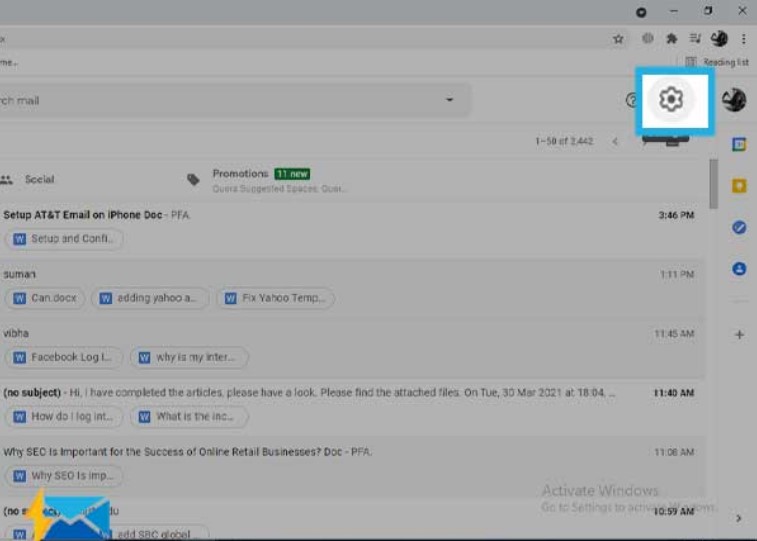Open the Can.docx attachment chip
757x541 pixels.
[x=45, y=298]
